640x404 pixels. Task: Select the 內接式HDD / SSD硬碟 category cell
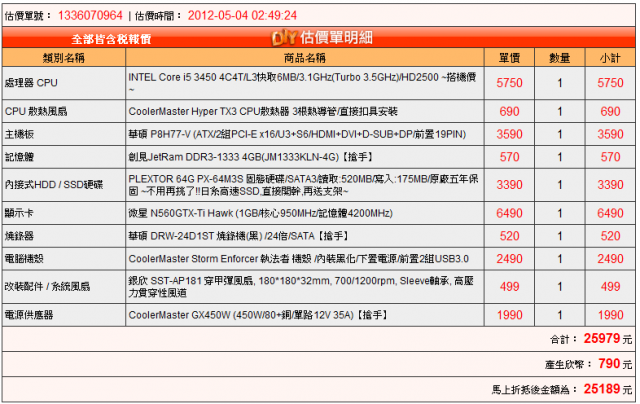pyautogui.click(x=64, y=185)
